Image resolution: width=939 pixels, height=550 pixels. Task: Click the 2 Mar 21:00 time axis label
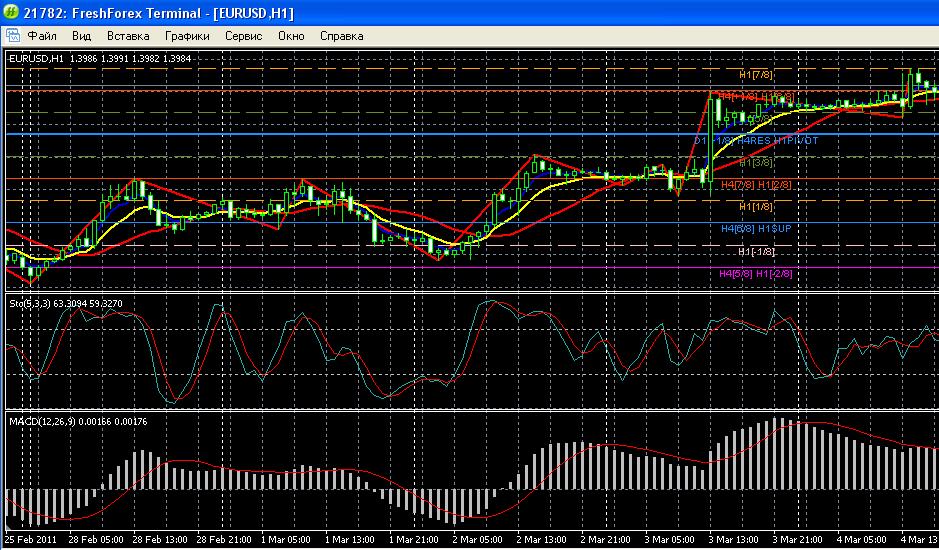pos(606,539)
